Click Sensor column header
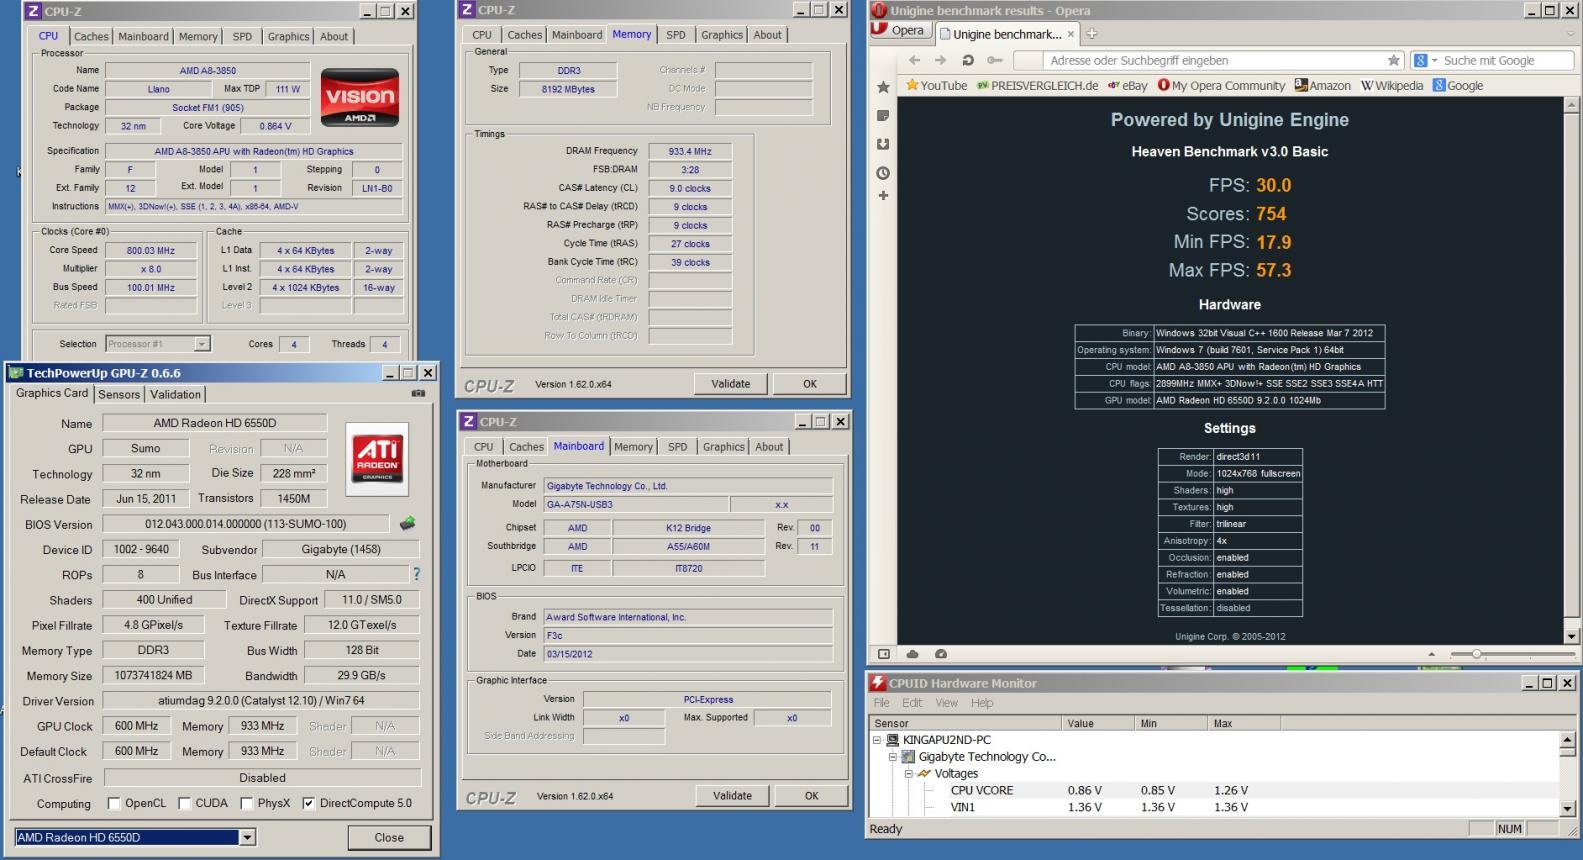The image size is (1583, 860). 966,723
